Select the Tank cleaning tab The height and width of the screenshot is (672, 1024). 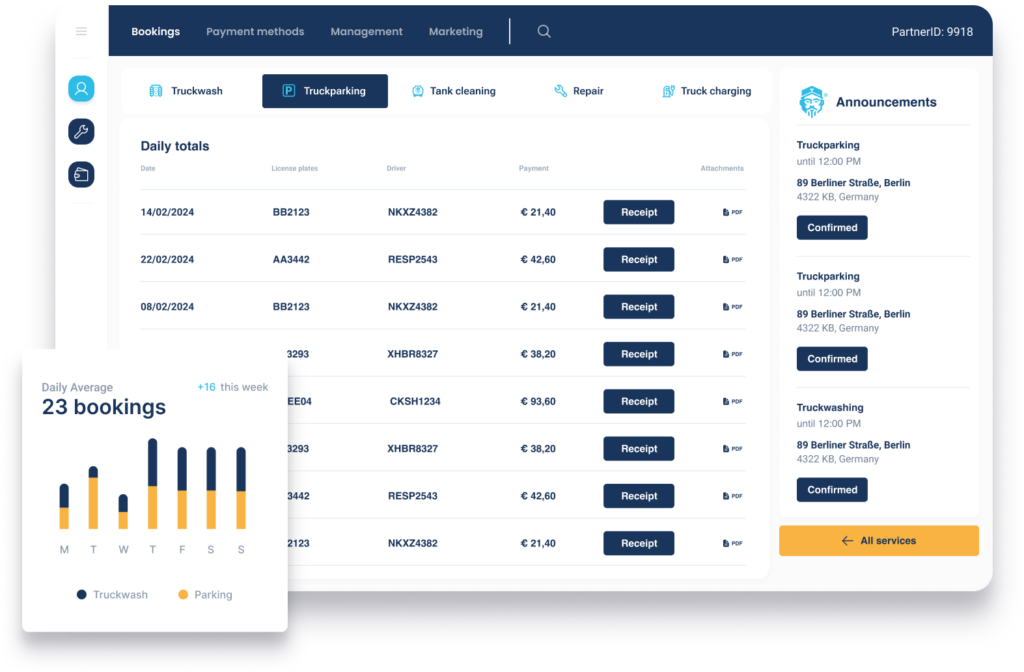click(454, 91)
